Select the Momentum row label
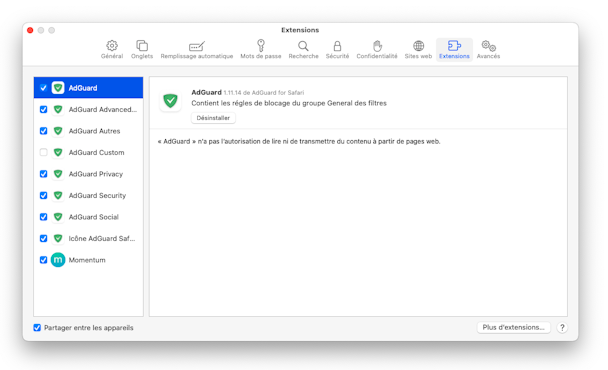The image size is (608, 370). 87,260
